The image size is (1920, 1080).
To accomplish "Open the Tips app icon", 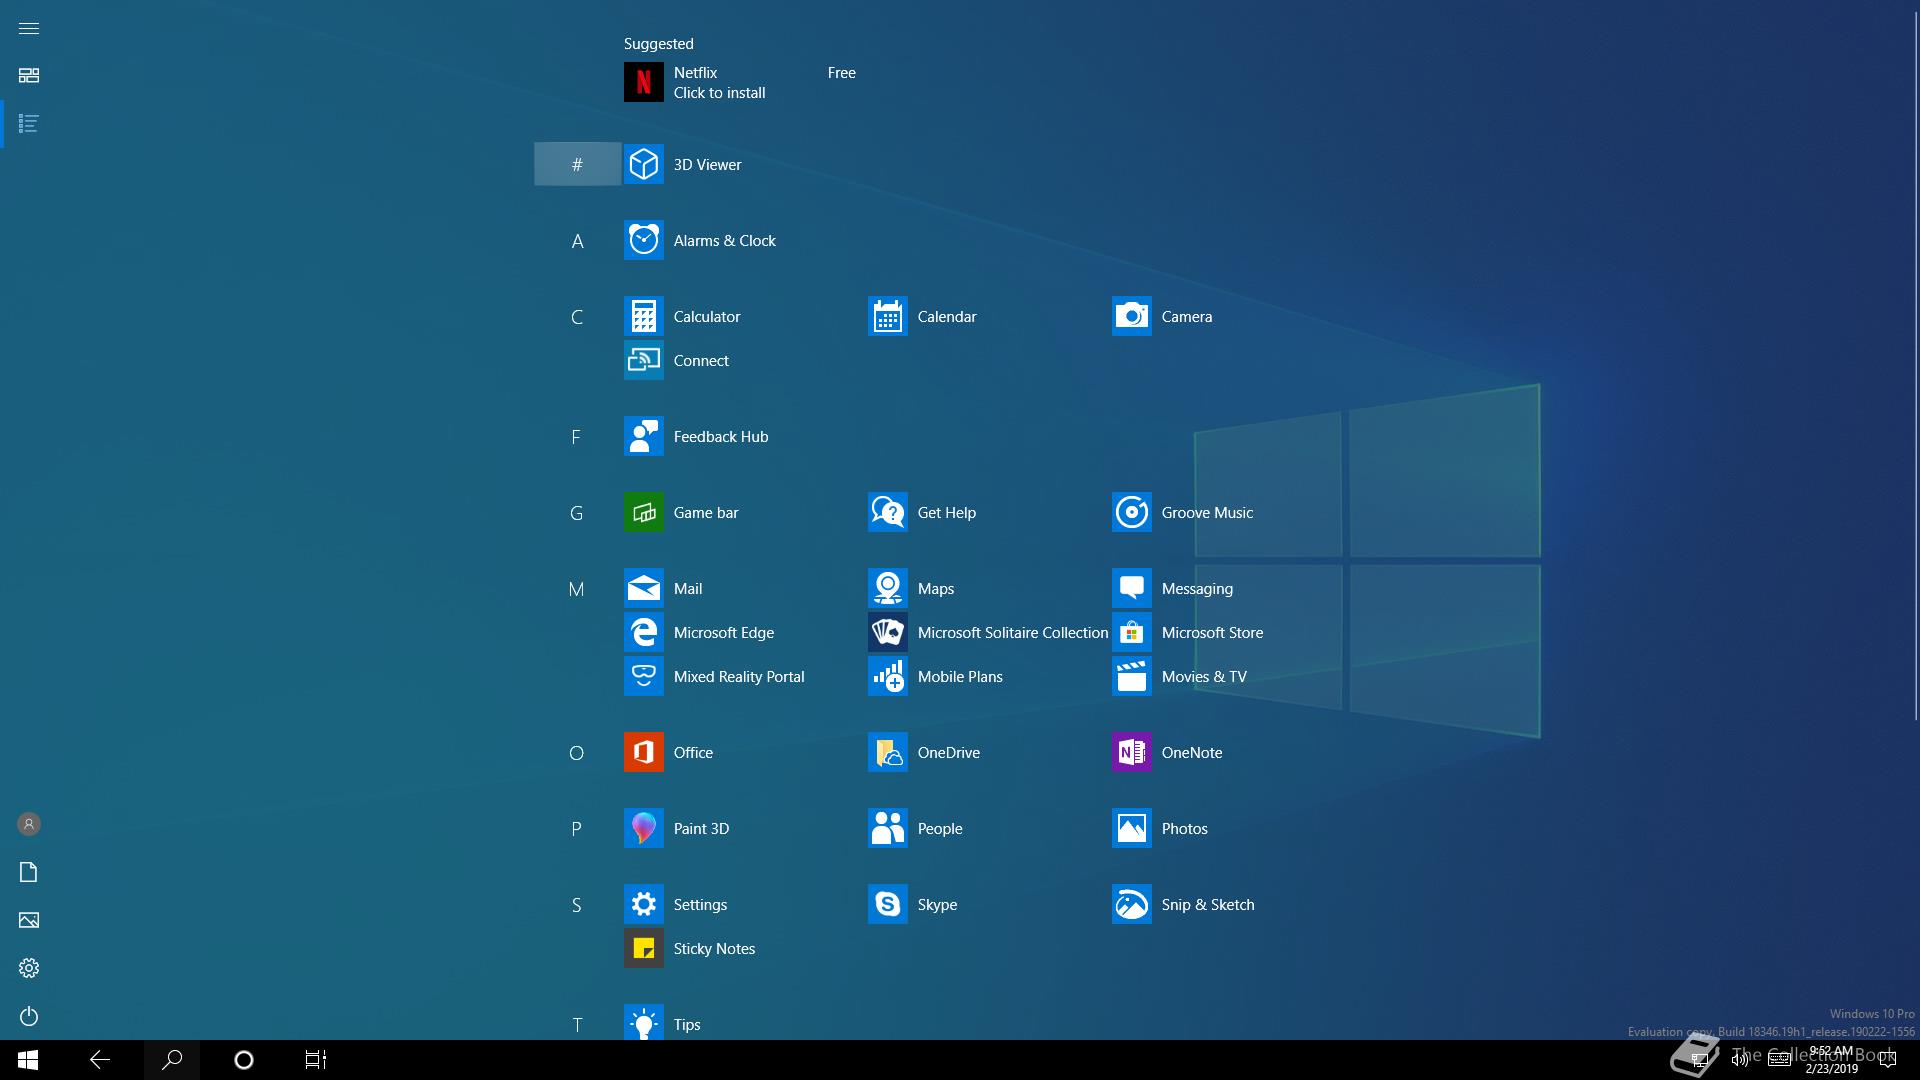I will point(643,1022).
